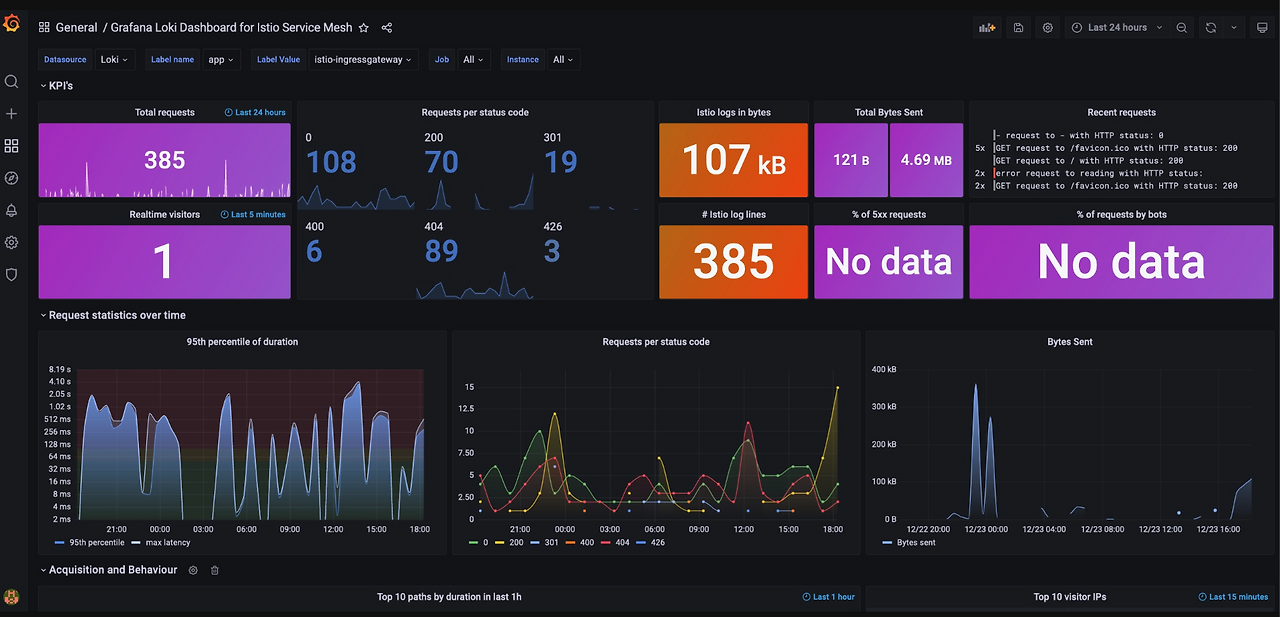Open the search icon in sidebar
This screenshot has width=1280, height=617.
pos(12,82)
